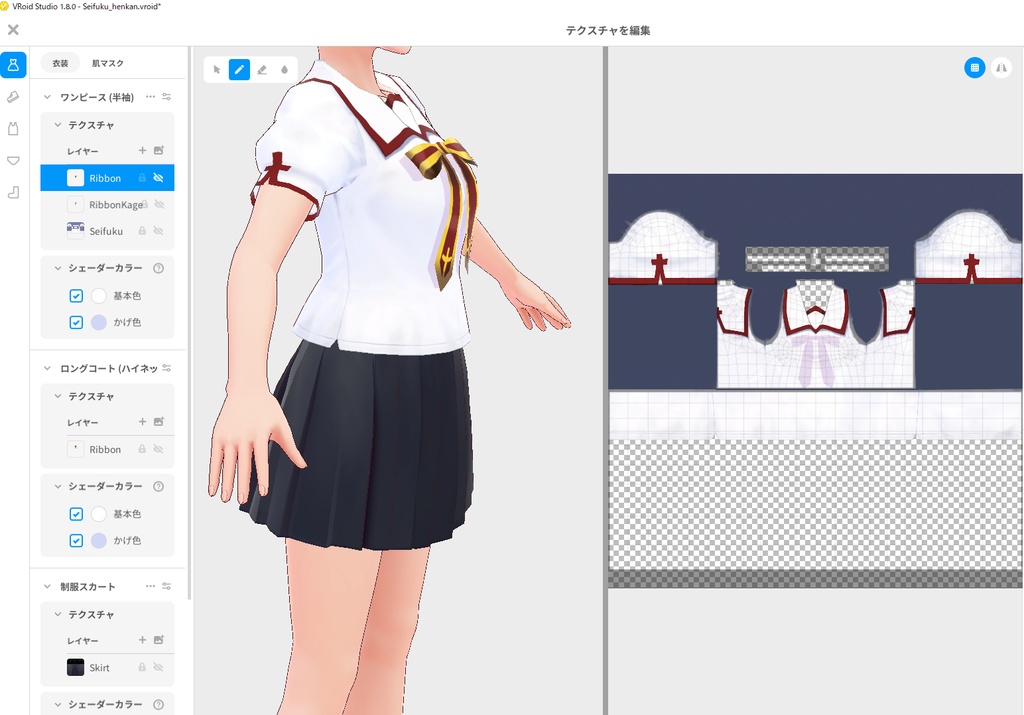Enable mirror symmetry painting
Image resolution: width=1024 pixels, height=715 pixels.
pos(1001,67)
